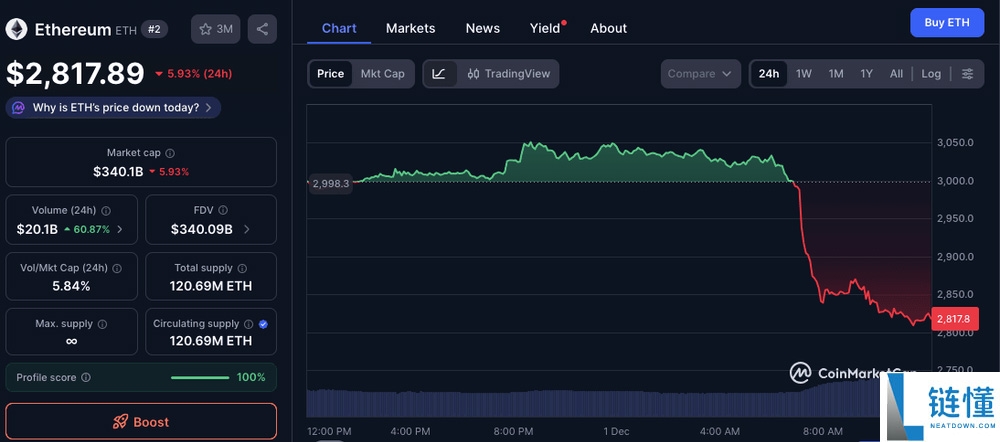Screen dimensions: 1000x442
Task: Open the Compare dropdown
Action: (x=700, y=74)
